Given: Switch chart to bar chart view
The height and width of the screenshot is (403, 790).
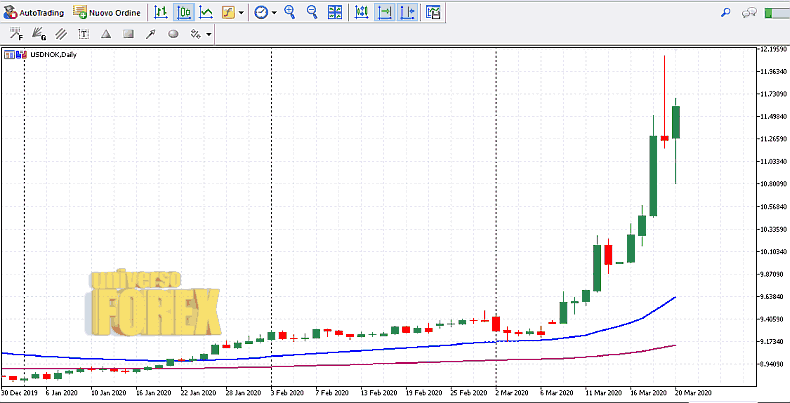Looking at the screenshot, I should point(161,13).
